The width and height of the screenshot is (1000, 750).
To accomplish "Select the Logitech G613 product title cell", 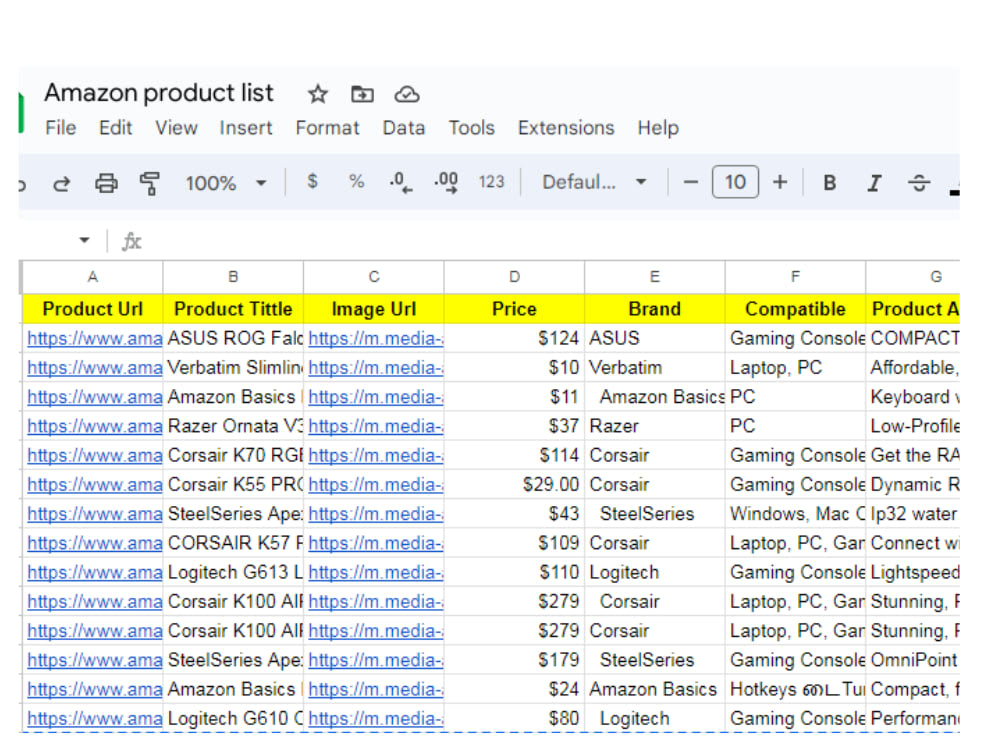I will point(233,573).
